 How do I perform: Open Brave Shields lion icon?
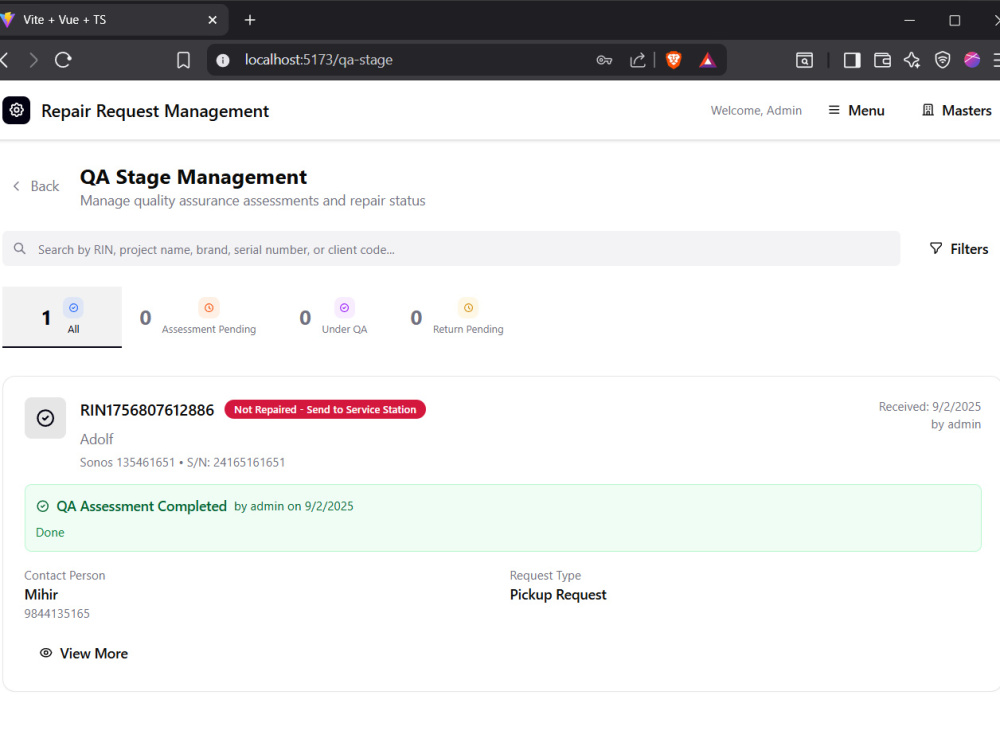point(673,60)
